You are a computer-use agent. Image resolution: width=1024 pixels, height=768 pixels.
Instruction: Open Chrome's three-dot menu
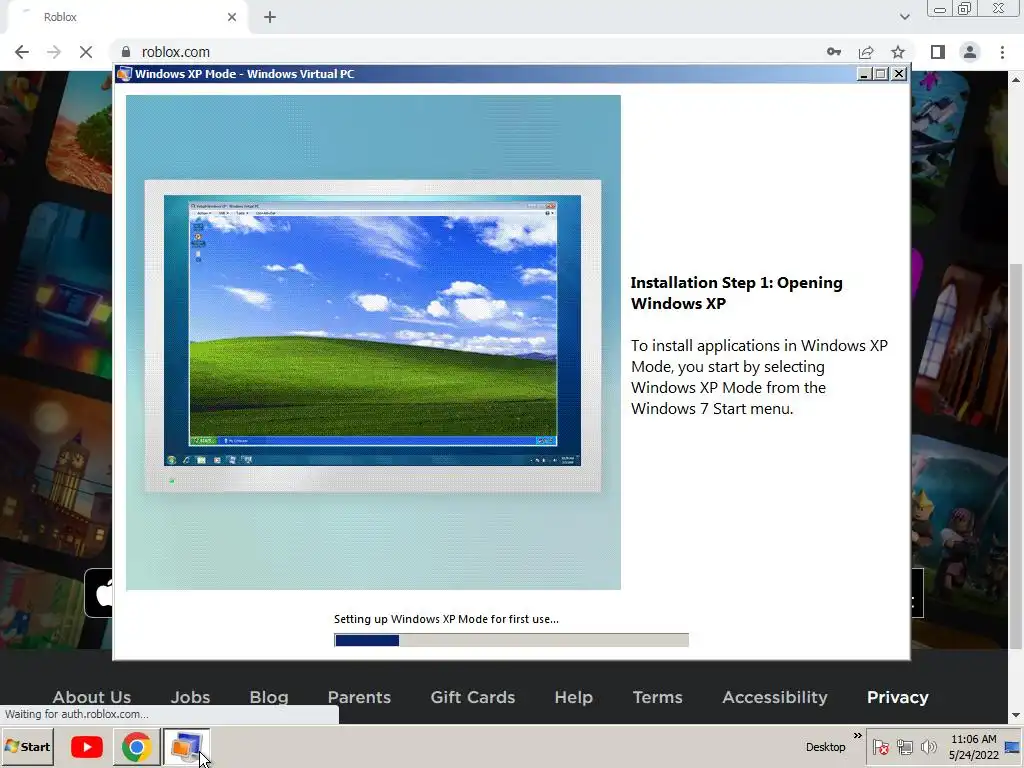pyautogui.click(x=1002, y=52)
